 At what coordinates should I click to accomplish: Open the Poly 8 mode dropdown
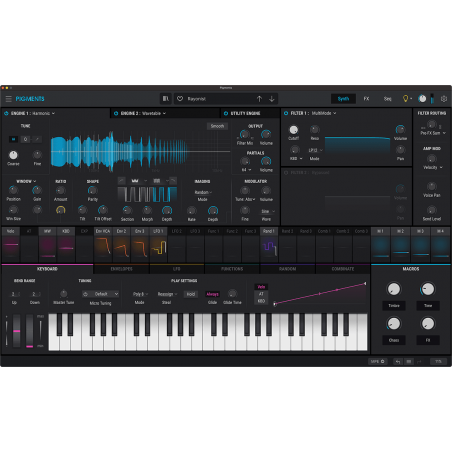(x=140, y=294)
